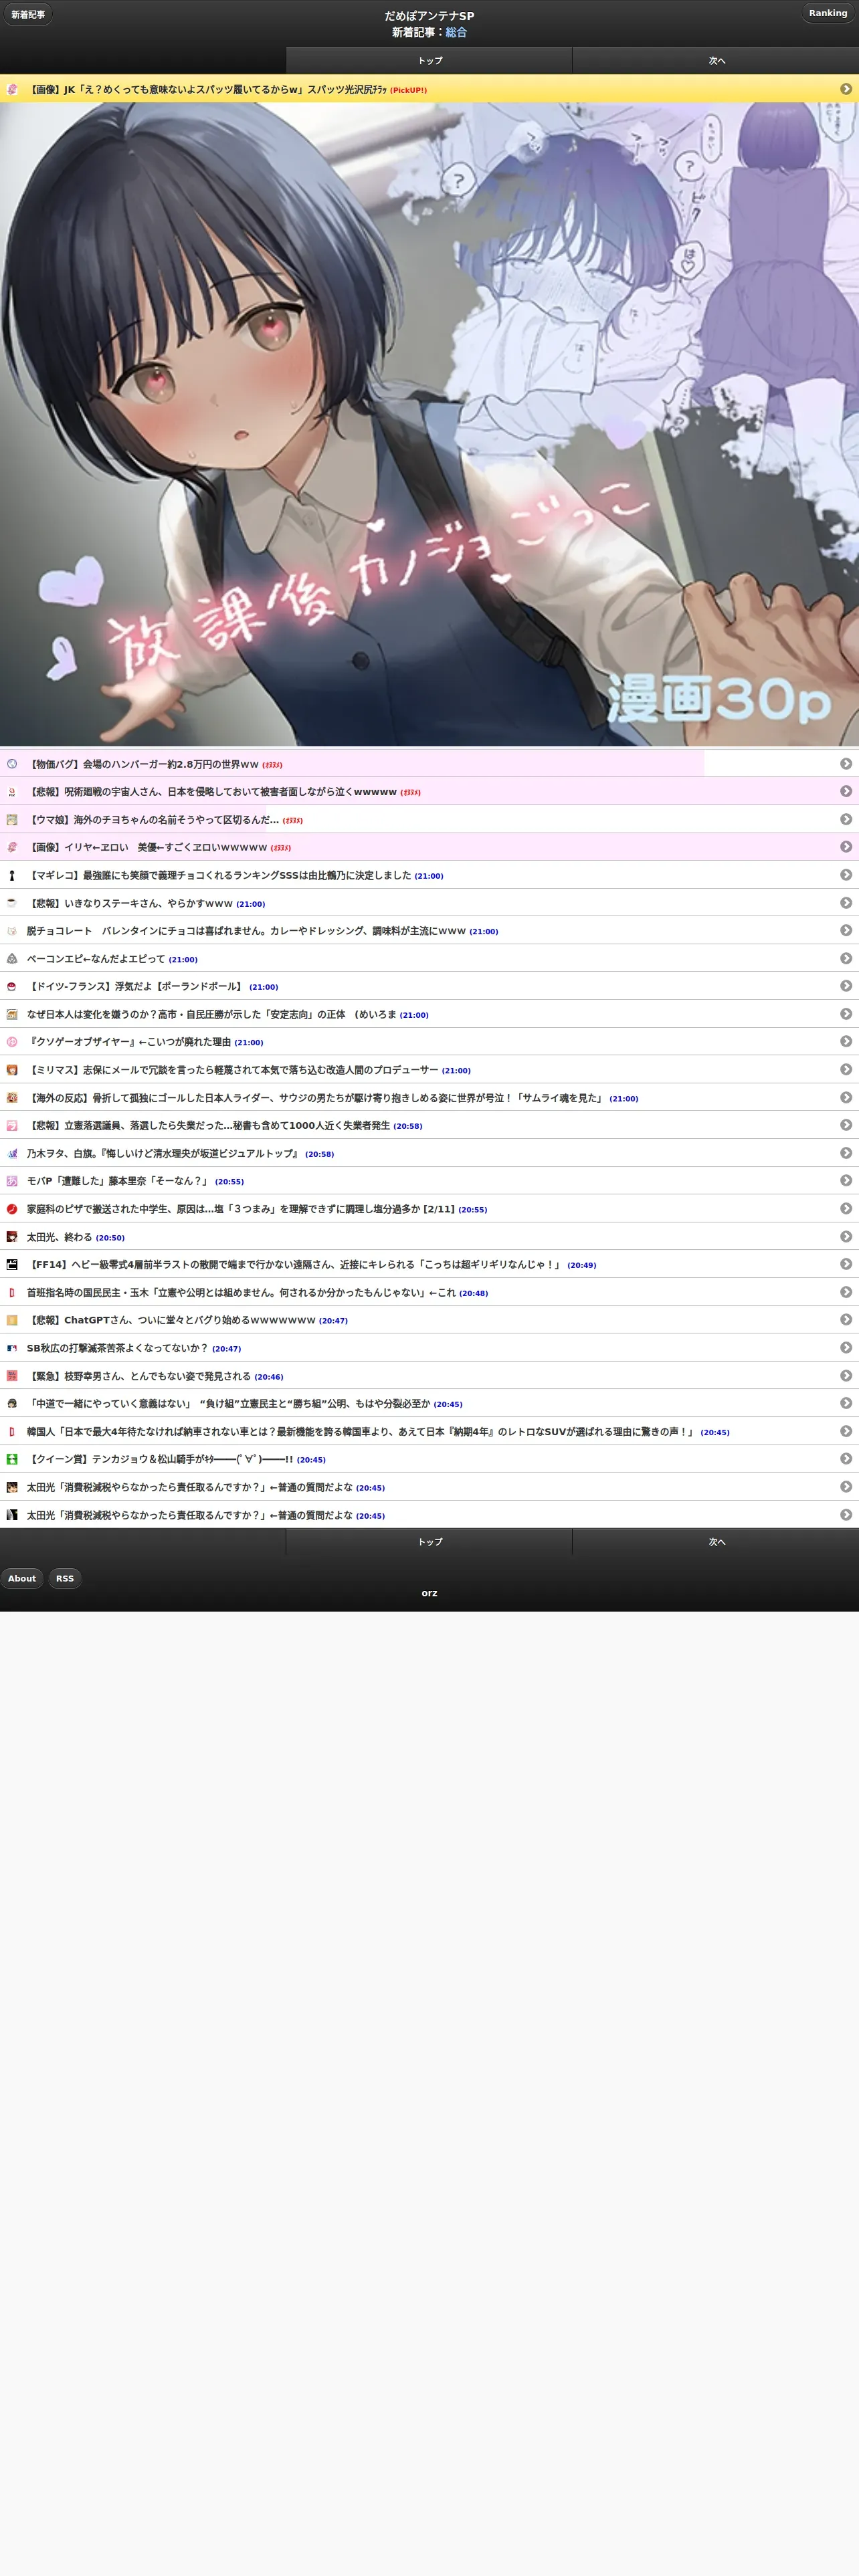
Task: Click the favicon beside 【物価バグ】会場のハンバーガー row
Action: pyautogui.click(x=12, y=764)
